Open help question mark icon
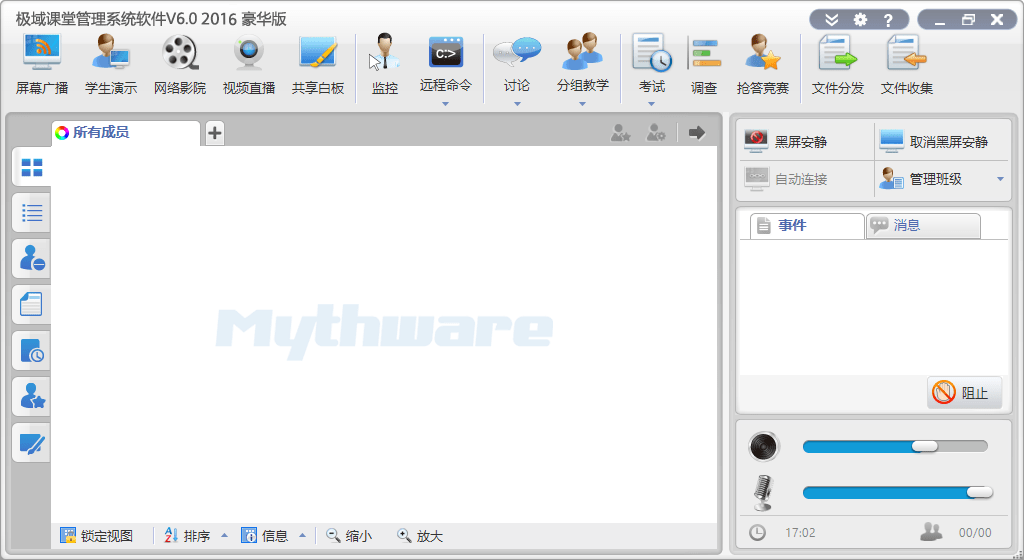This screenshot has height=560, width=1024. click(888, 20)
